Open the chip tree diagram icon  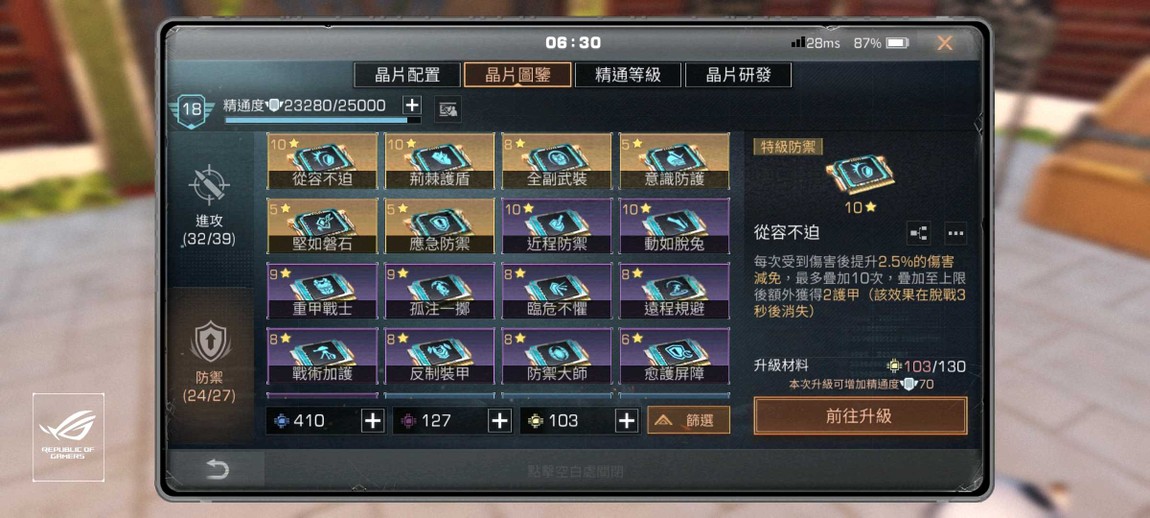(x=918, y=233)
